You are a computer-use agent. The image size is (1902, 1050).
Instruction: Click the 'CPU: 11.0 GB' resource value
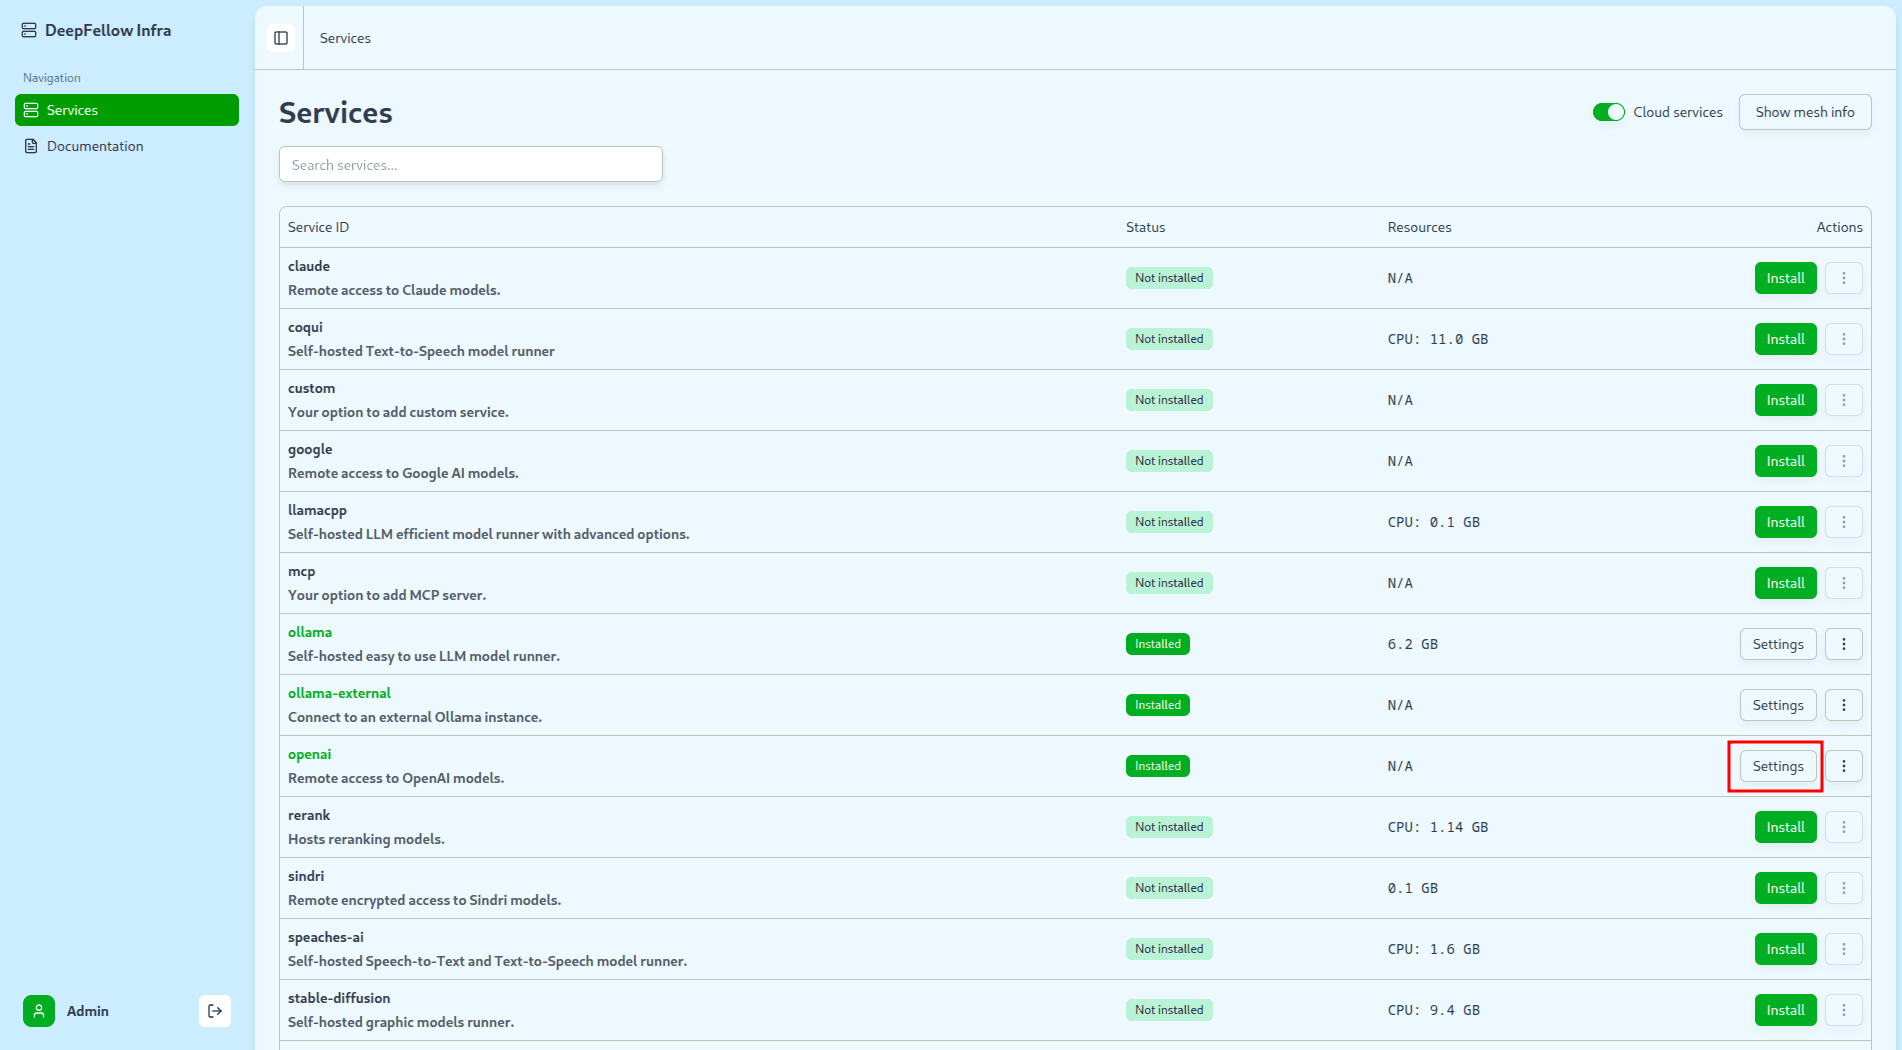pyautogui.click(x=1437, y=339)
